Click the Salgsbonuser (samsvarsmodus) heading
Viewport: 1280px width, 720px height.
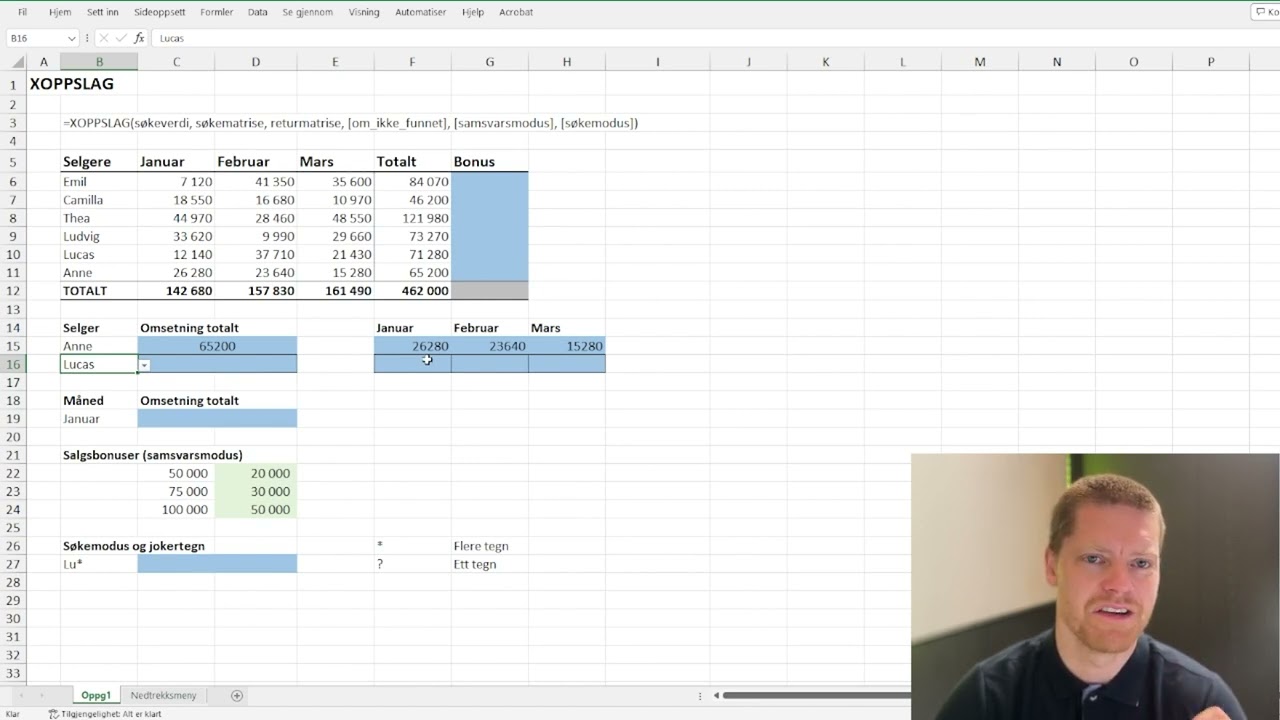click(152, 455)
